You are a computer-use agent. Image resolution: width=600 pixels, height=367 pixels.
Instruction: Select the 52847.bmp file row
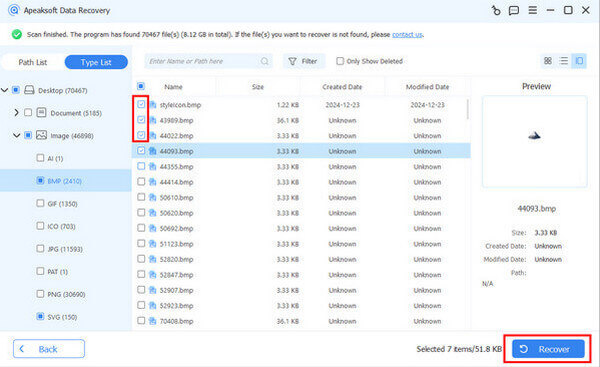(x=301, y=274)
